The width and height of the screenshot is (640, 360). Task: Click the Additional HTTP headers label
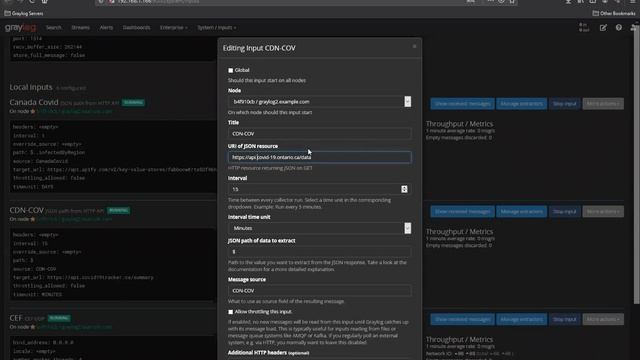(268, 353)
